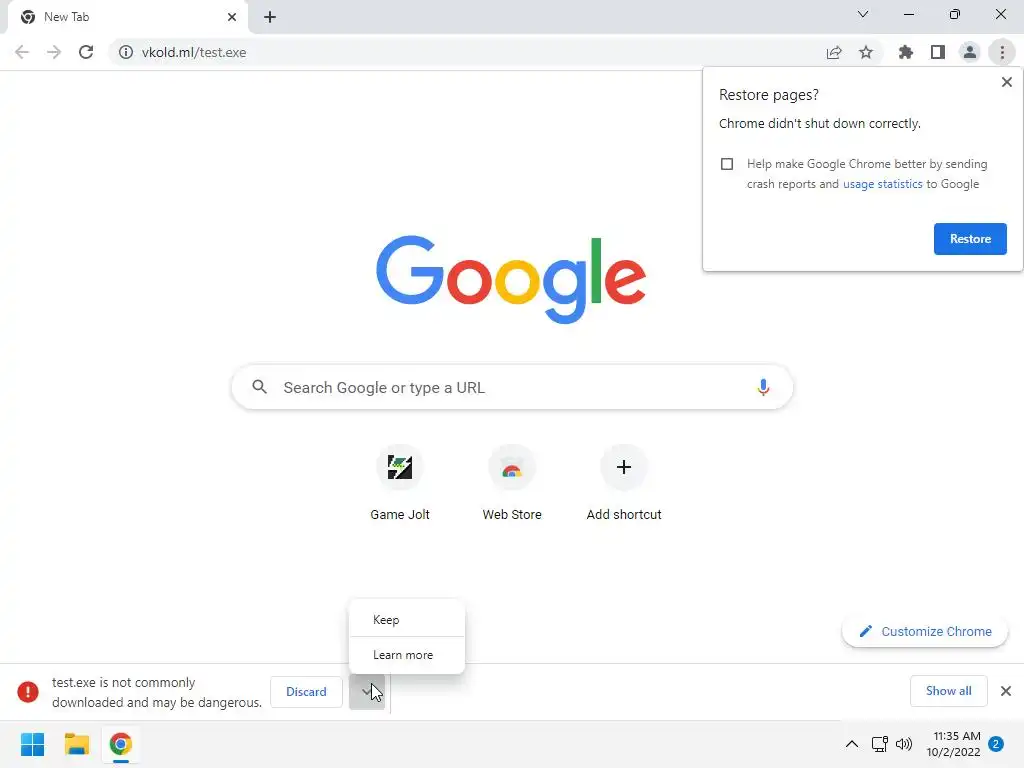Viewport: 1024px width, 768px height.
Task: Show hidden system tray icons
Action: [x=852, y=744]
